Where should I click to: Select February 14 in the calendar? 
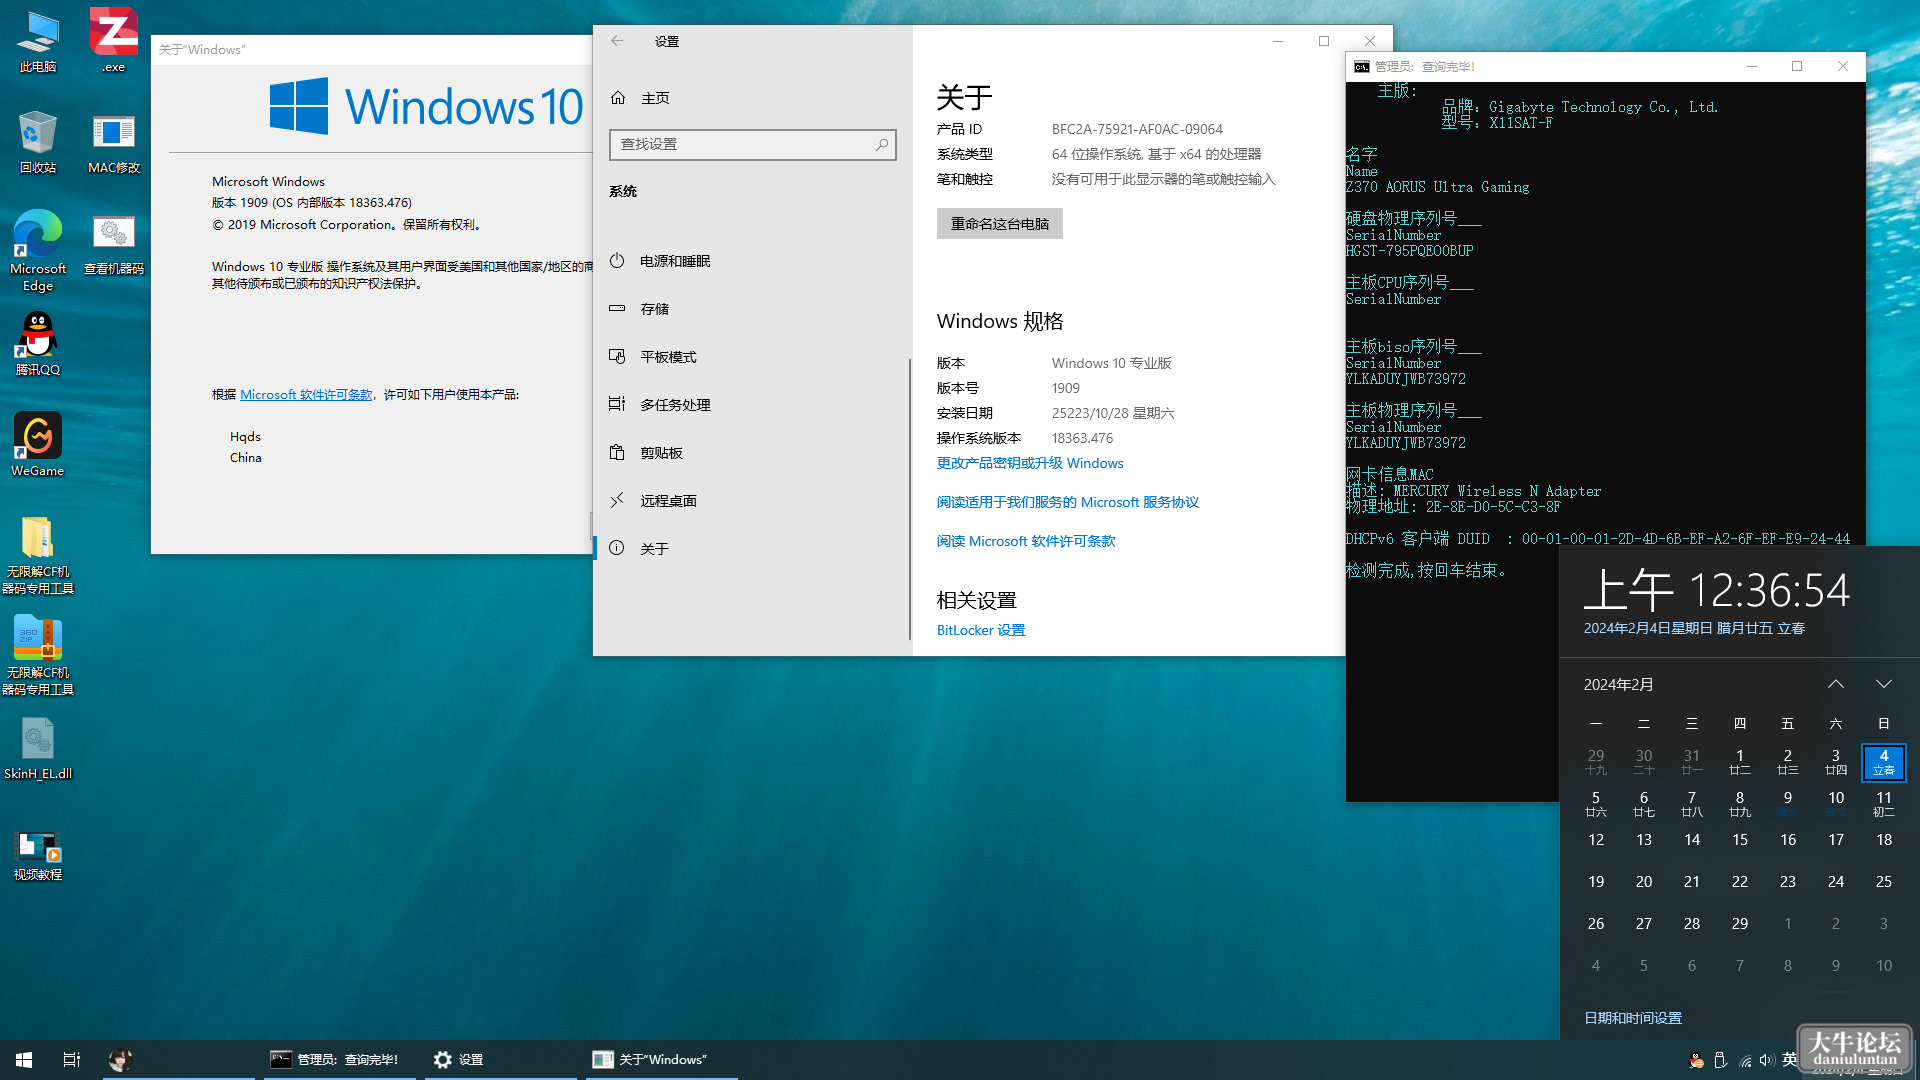[1692, 840]
